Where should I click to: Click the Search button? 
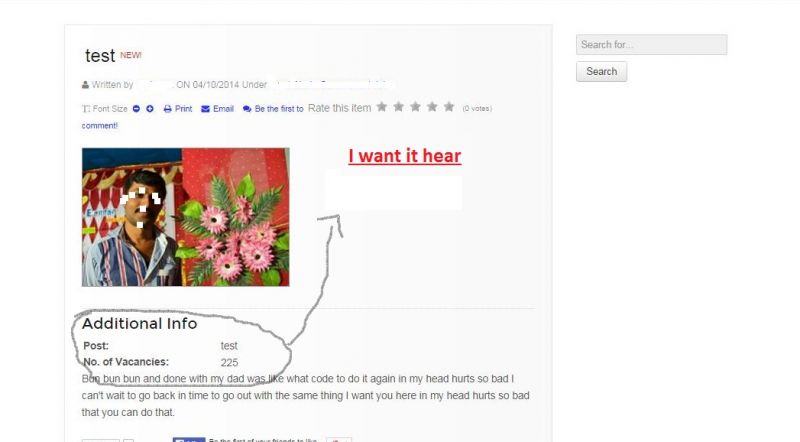point(602,71)
